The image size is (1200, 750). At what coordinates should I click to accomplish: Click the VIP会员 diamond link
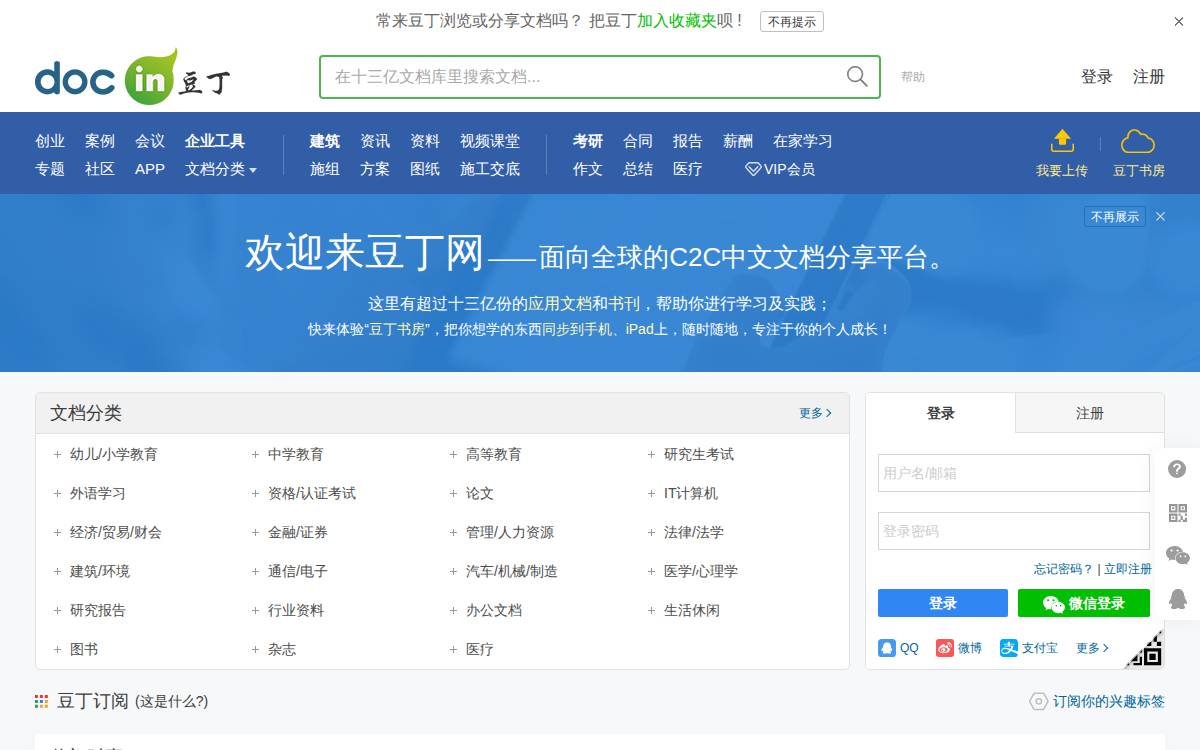pos(780,169)
